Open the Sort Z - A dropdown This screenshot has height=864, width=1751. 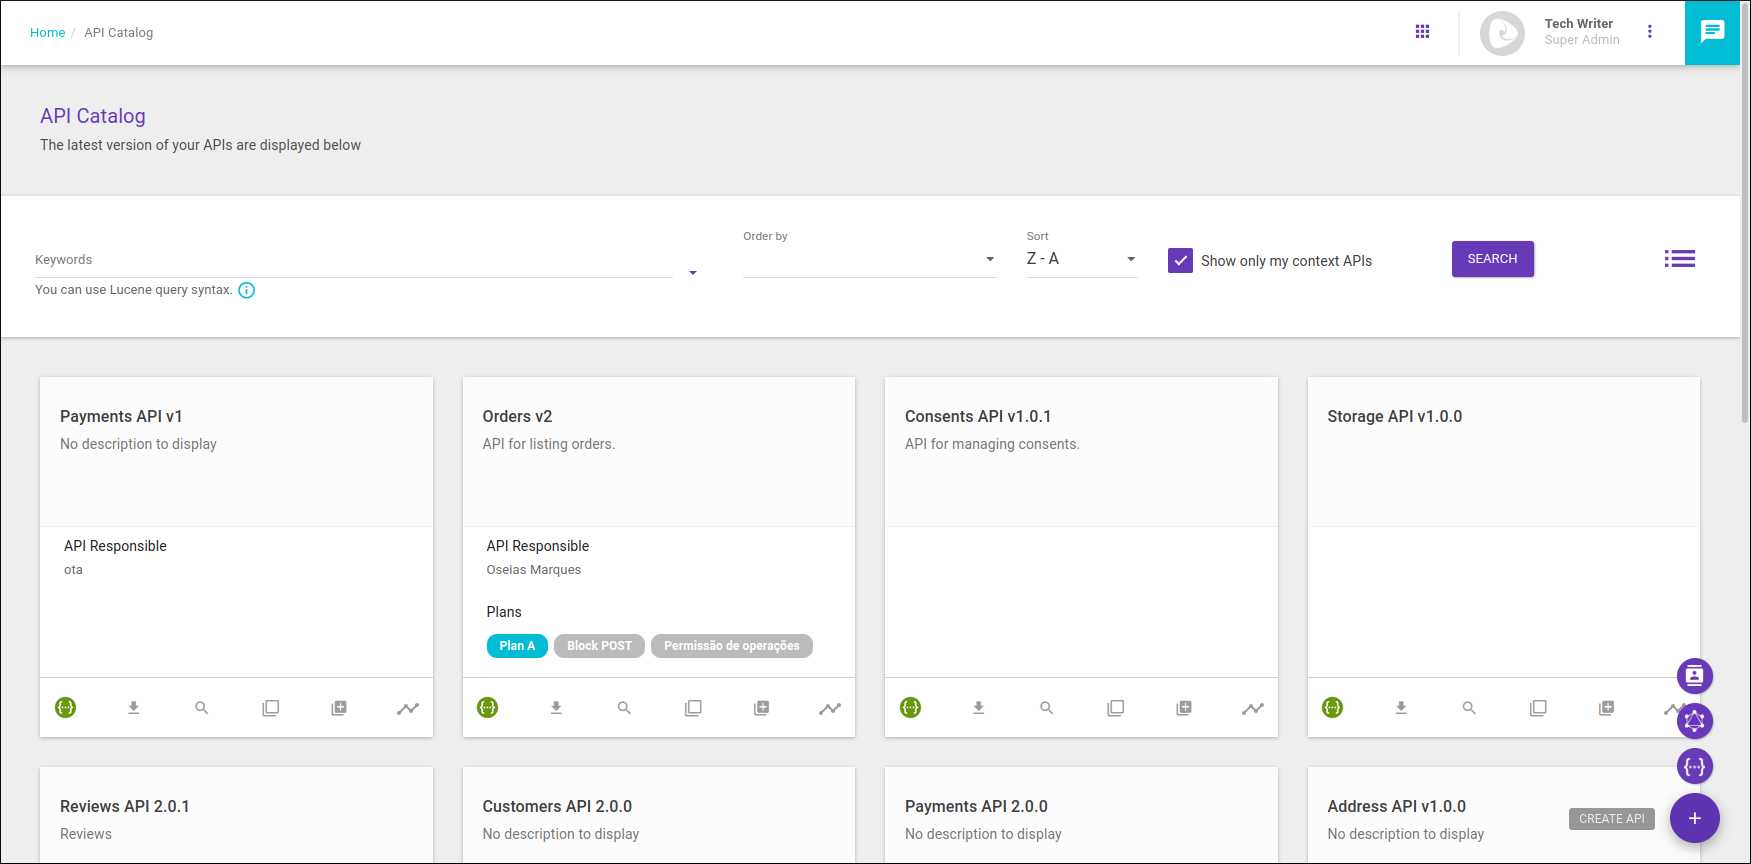click(1081, 259)
